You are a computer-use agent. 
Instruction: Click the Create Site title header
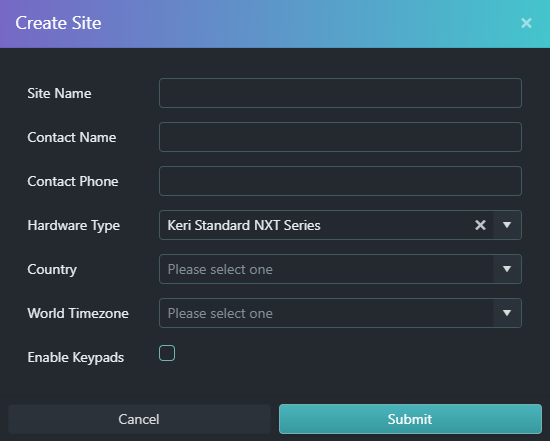pos(58,23)
